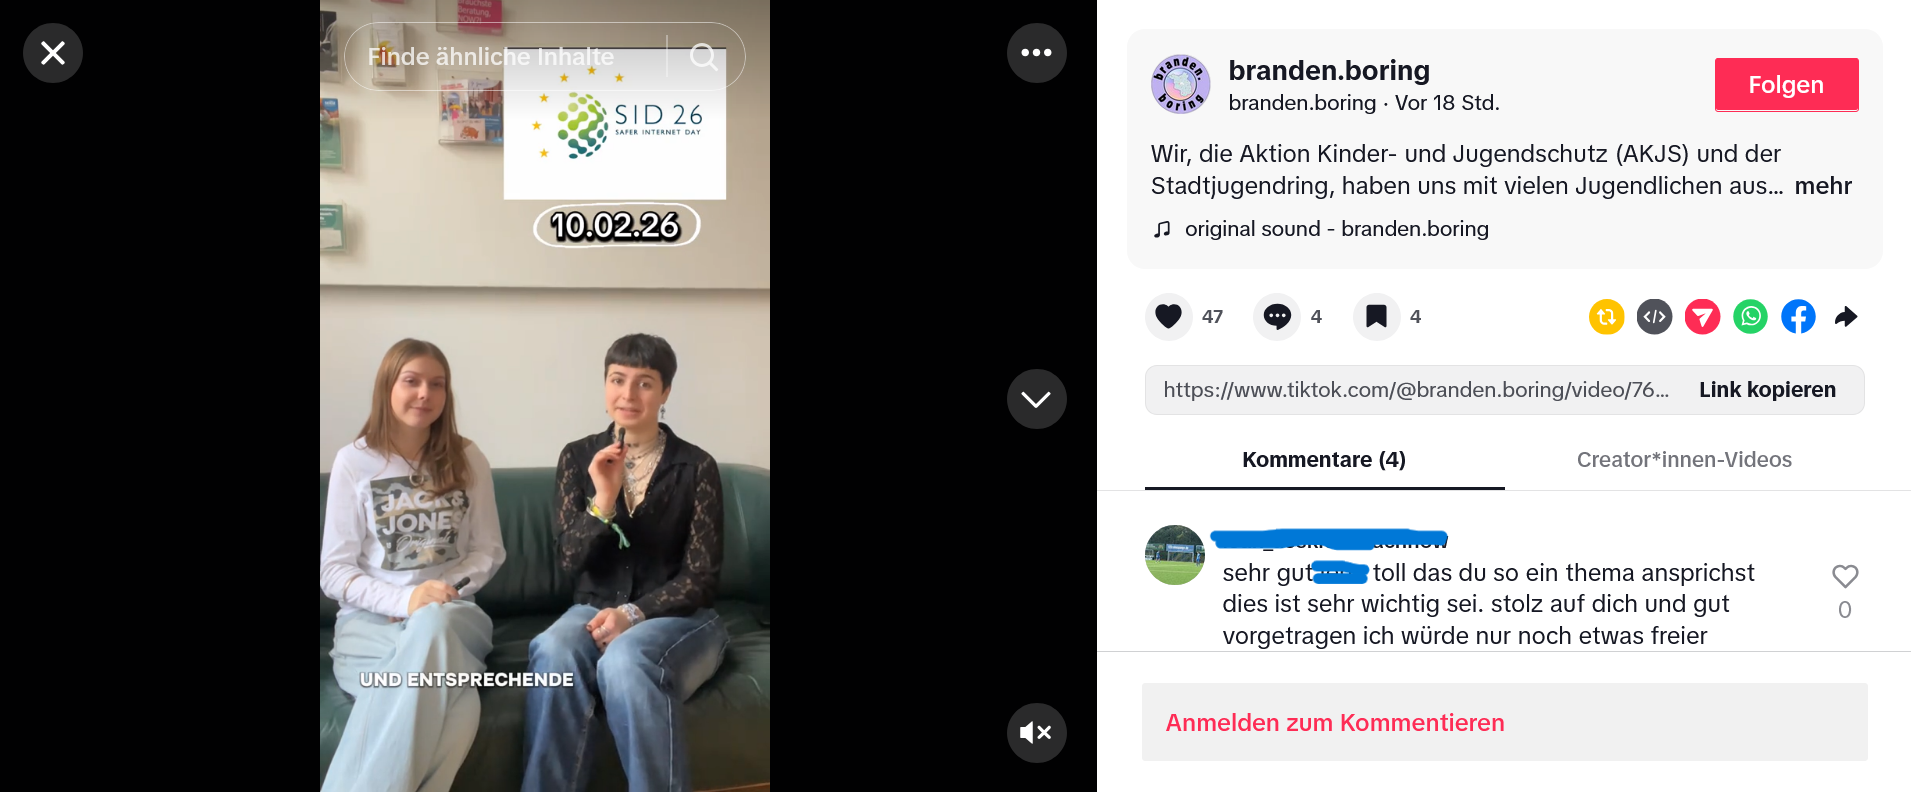Select the Kommentare (4) tab
Image resolution: width=1911 pixels, height=792 pixels.
coord(1324,460)
